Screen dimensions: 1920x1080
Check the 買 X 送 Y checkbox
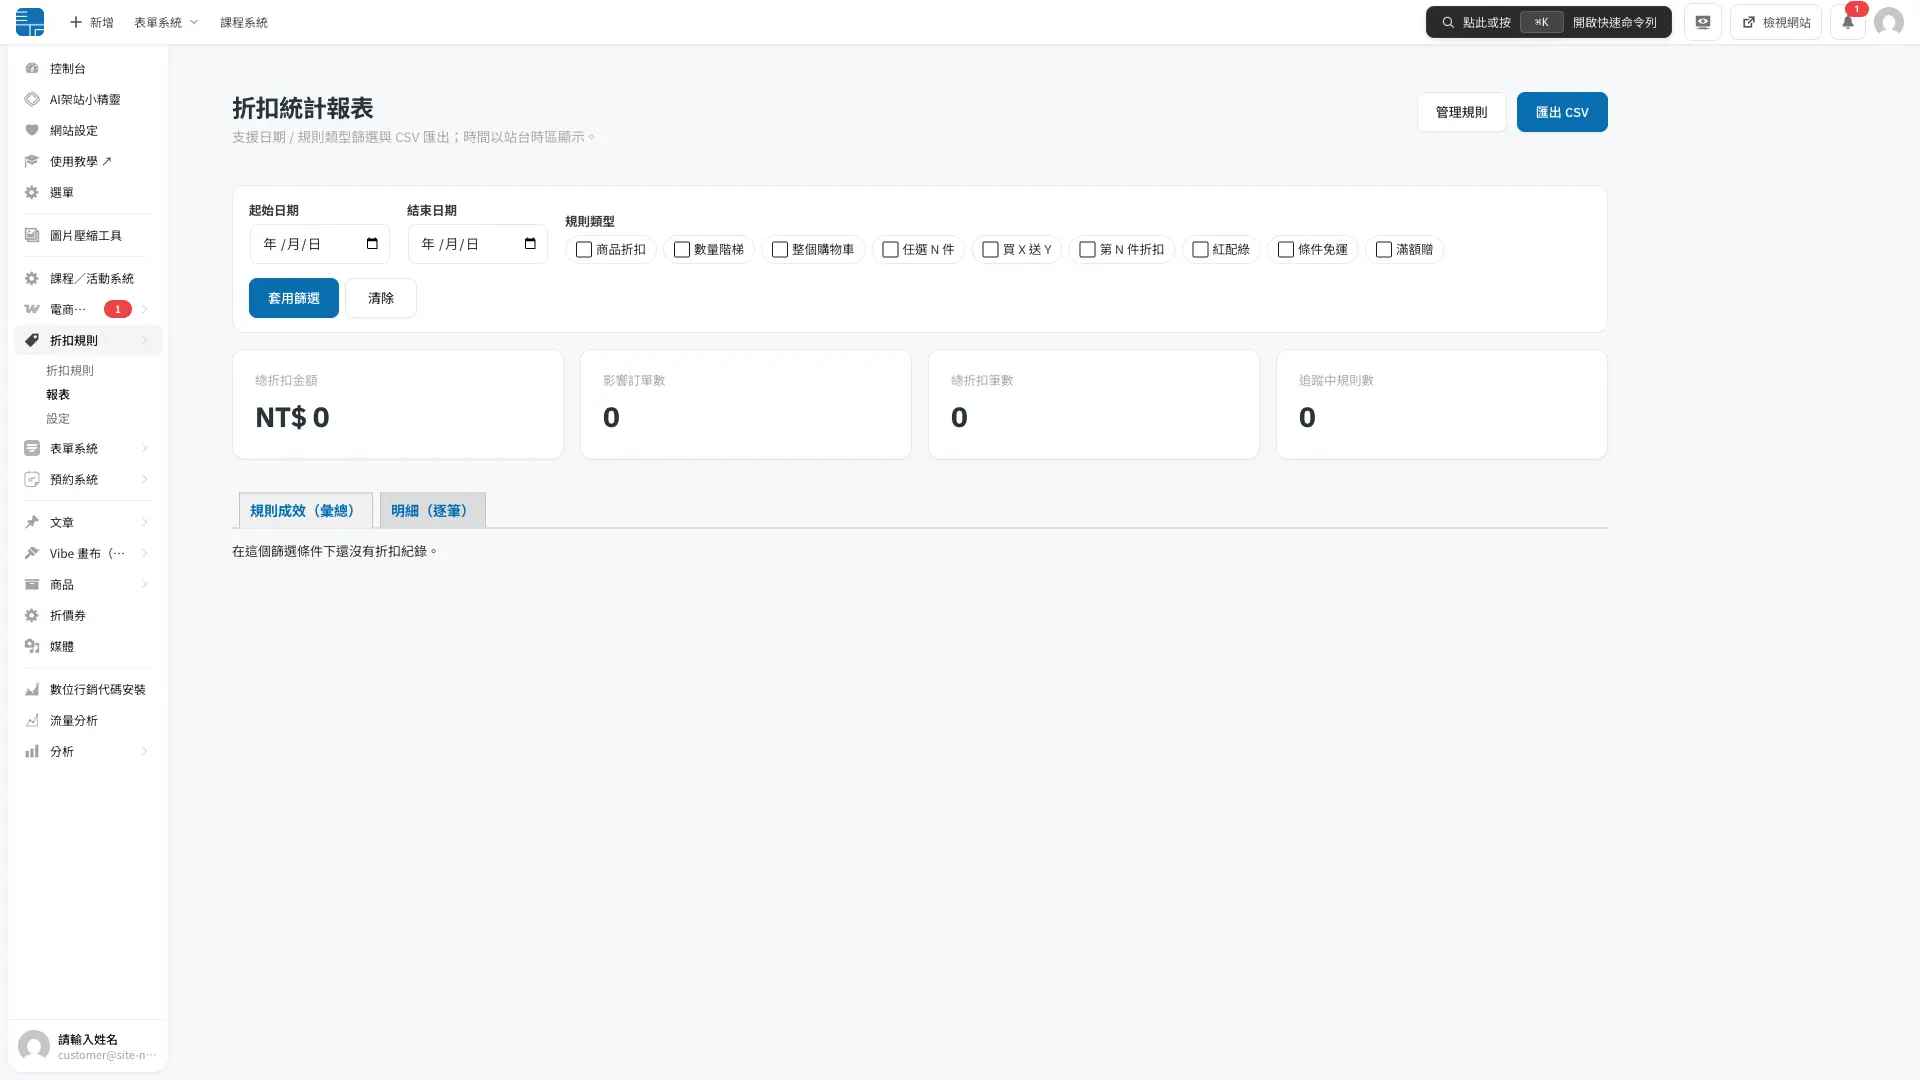pos(990,249)
